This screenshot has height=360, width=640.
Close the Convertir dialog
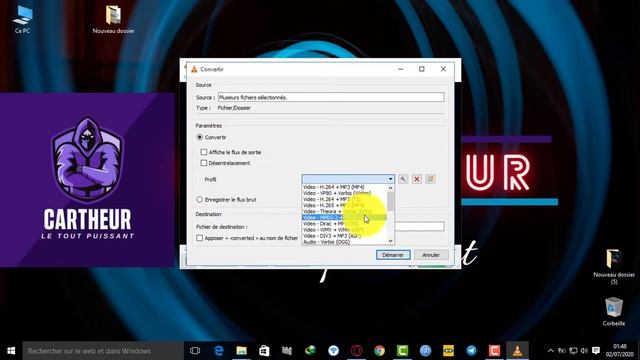pos(443,69)
